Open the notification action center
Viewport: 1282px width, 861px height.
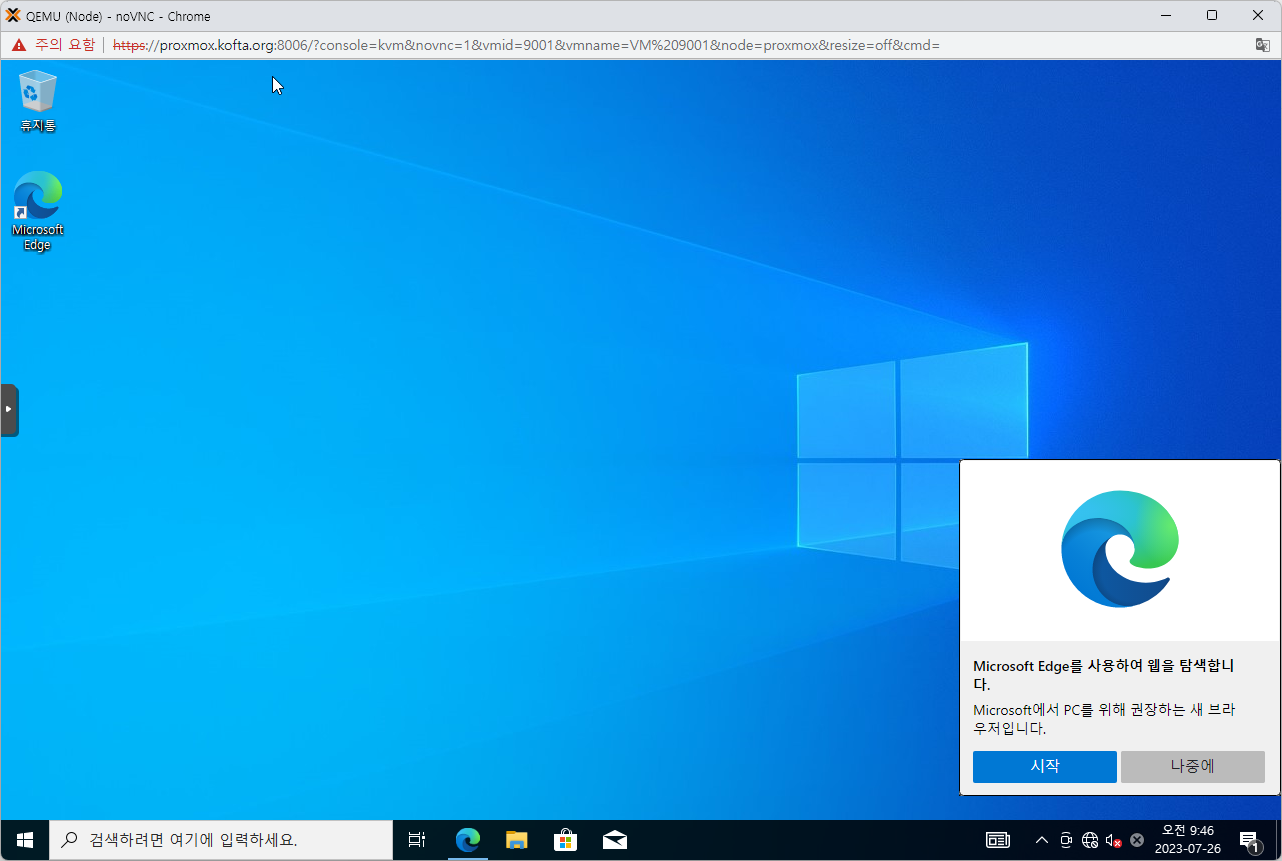tap(1249, 840)
